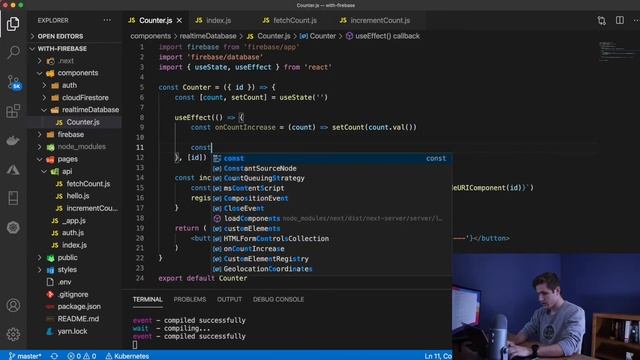The width and height of the screenshot is (640, 360).
Task: Click the Explorer more actions ellipsis
Action: [107, 20]
